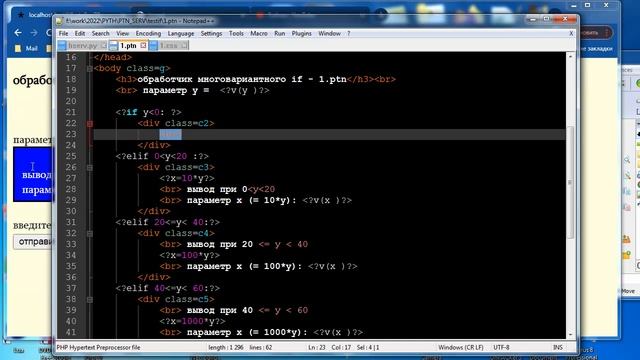The height and width of the screenshot is (360, 640).
Task: Click line number 21 in the margin
Action: click(71, 112)
